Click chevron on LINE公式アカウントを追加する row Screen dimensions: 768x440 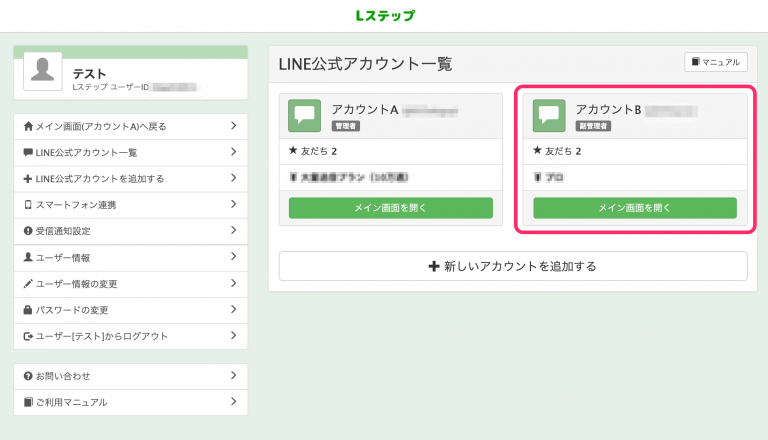(x=234, y=178)
